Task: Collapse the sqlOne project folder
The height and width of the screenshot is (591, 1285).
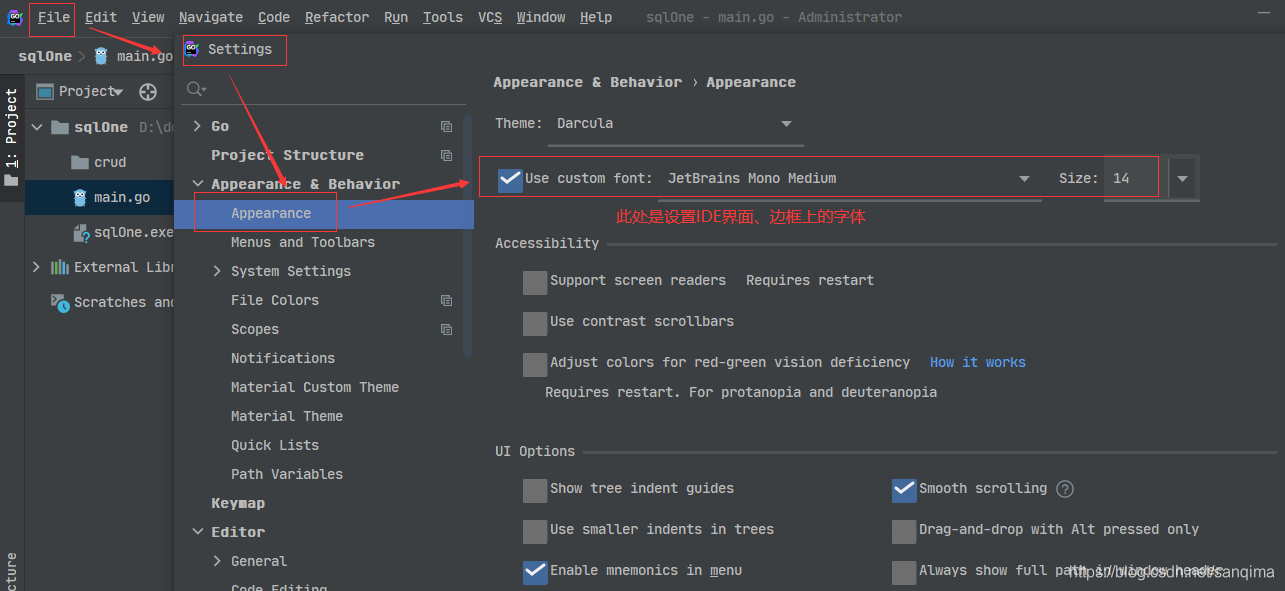Action: (37, 127)
